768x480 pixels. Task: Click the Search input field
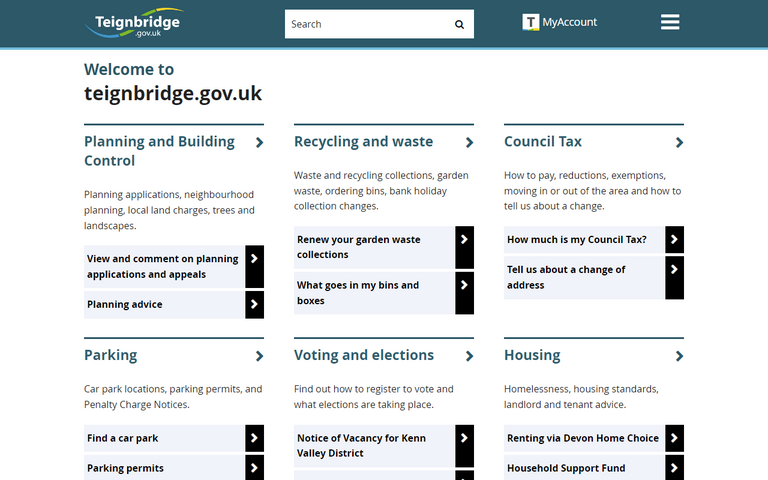point(365,24)
